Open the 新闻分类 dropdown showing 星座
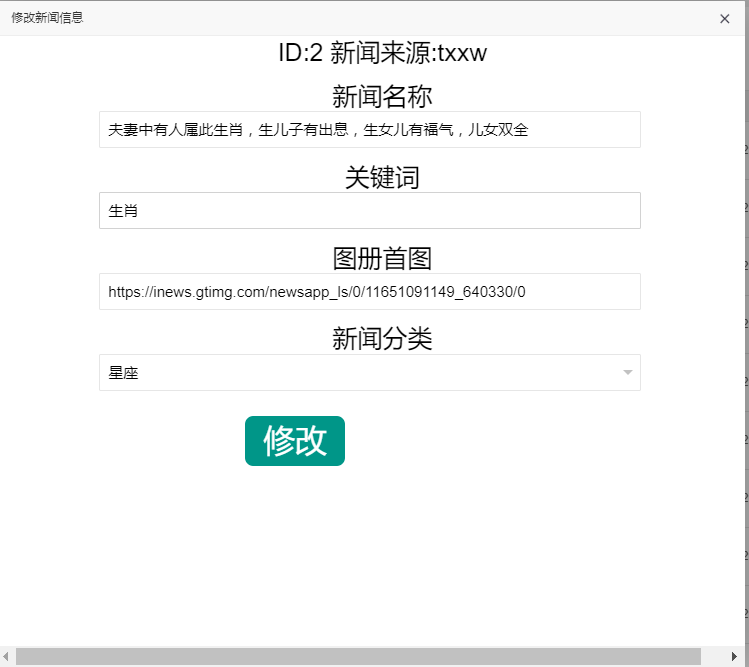The width and height of the screenshot is (749, 667). [370, 373]
